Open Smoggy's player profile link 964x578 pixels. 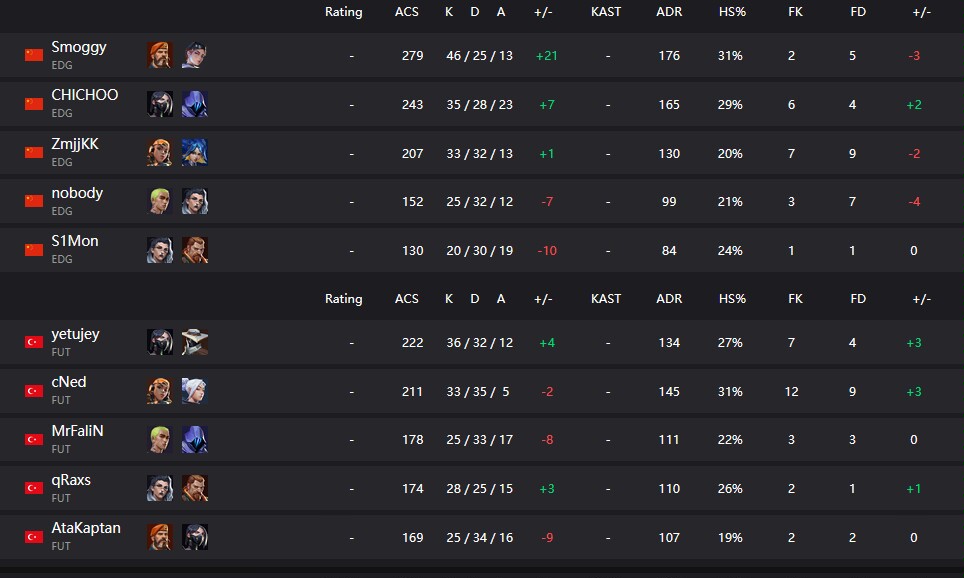pyautogui.click(x=78, y=47)
